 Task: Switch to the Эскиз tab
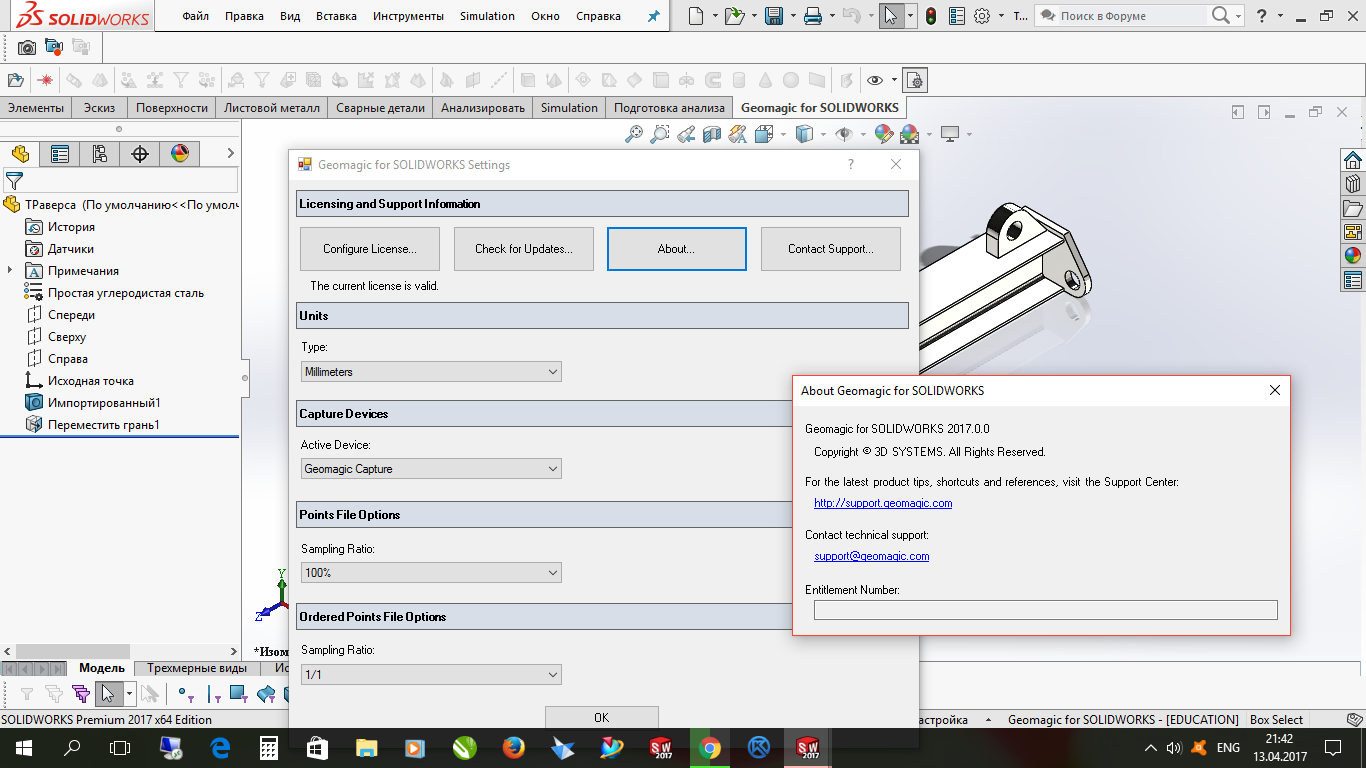click(x=99, y=108)
